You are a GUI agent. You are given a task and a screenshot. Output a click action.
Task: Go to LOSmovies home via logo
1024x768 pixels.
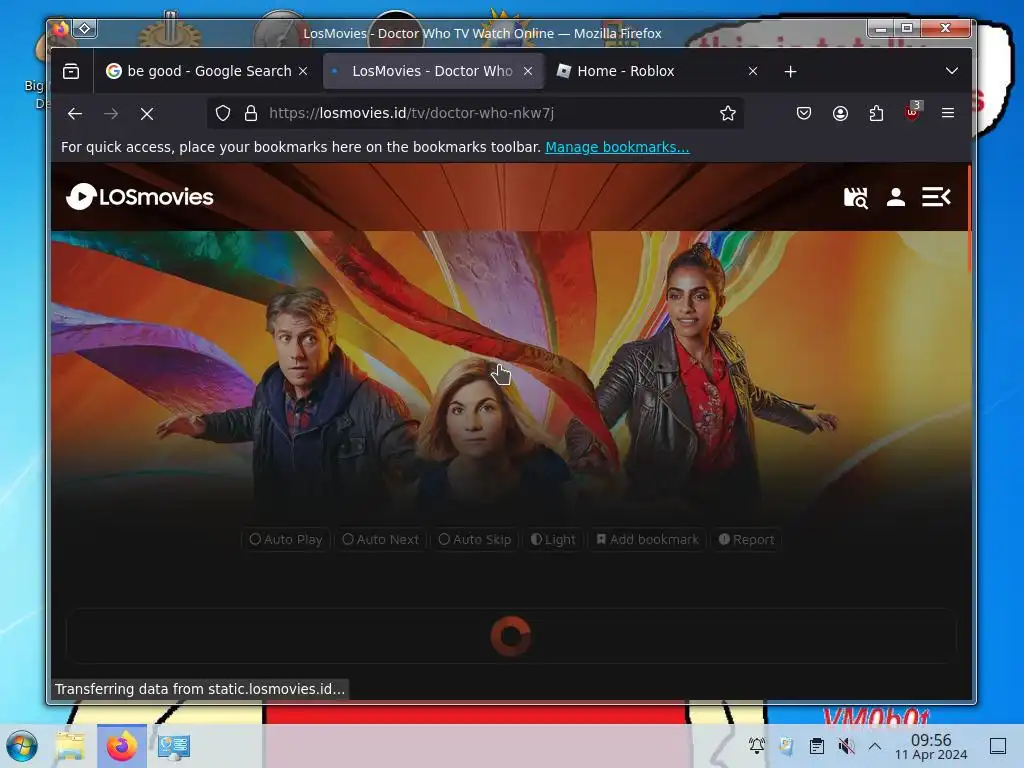point(140,196)
